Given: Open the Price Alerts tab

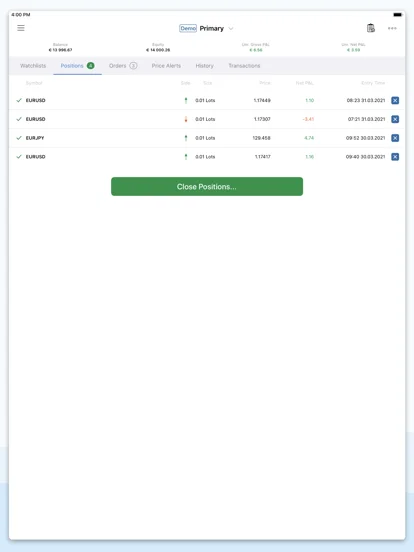Looking at the screenshot, I should (166, 65).
